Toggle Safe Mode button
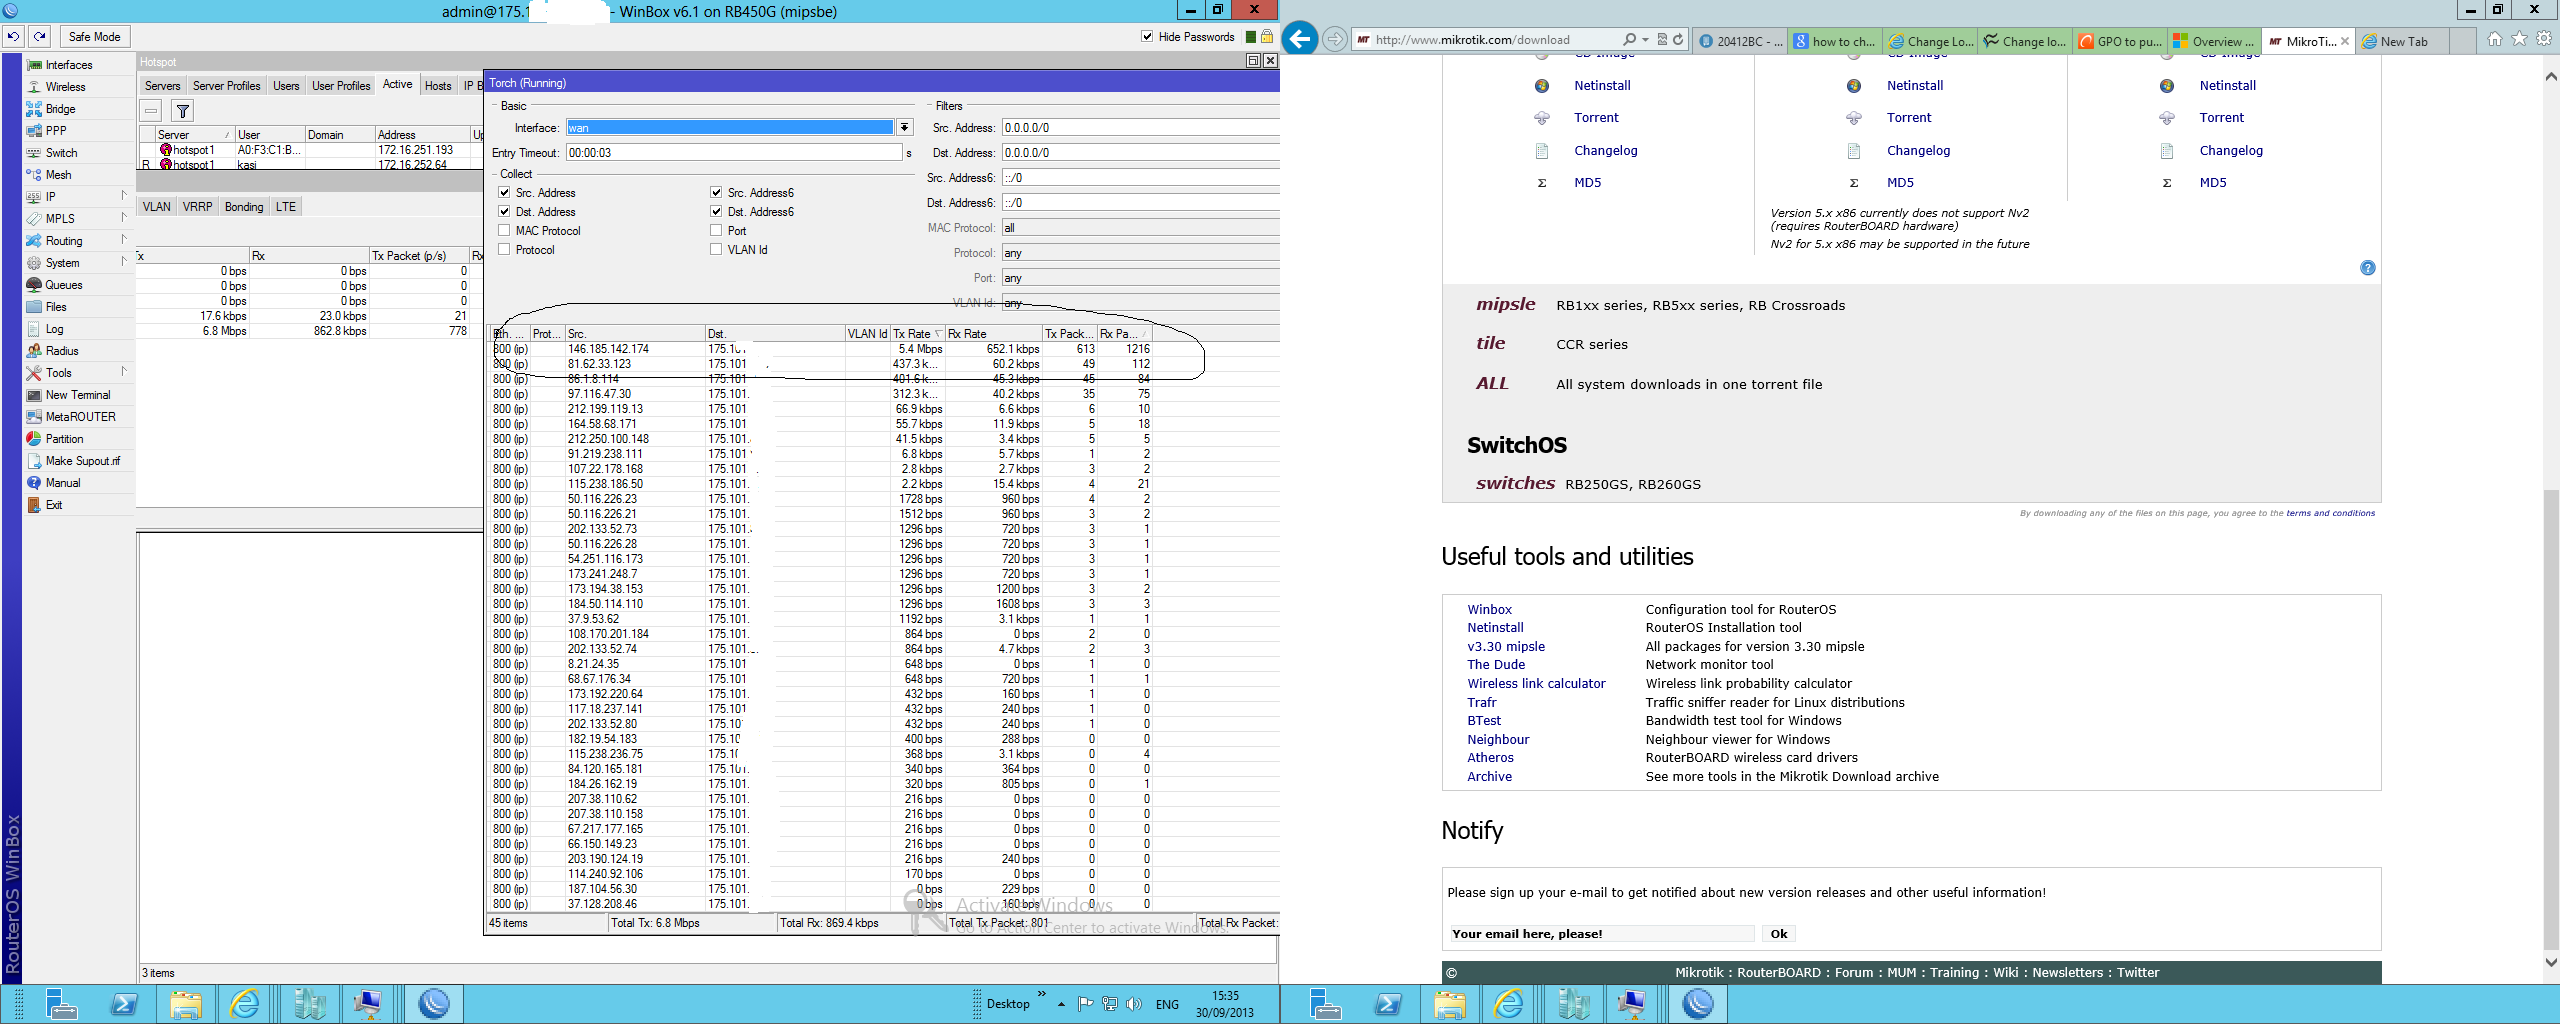 click(94, 37)
